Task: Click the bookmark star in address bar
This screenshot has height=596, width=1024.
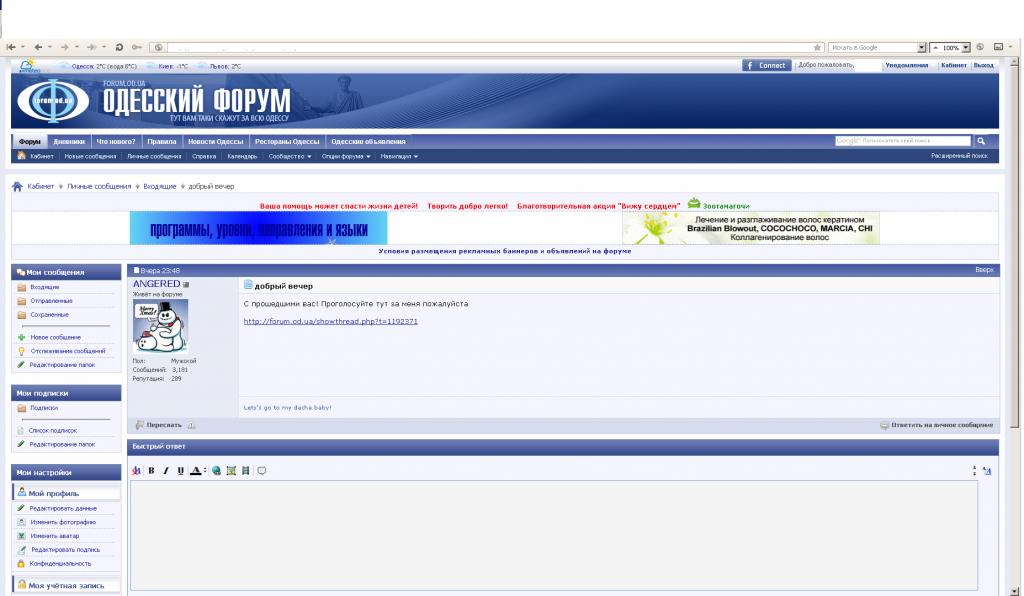Action: (x=818, y=47)
